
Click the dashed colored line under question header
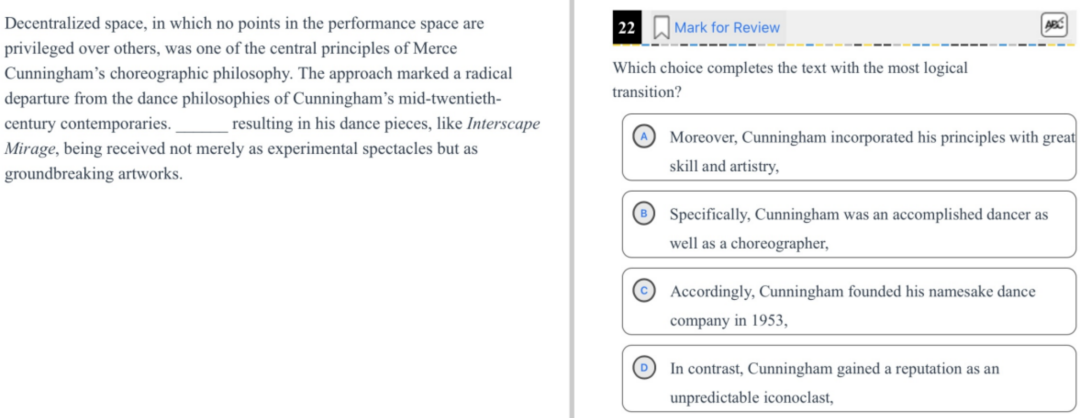[844, 45]
